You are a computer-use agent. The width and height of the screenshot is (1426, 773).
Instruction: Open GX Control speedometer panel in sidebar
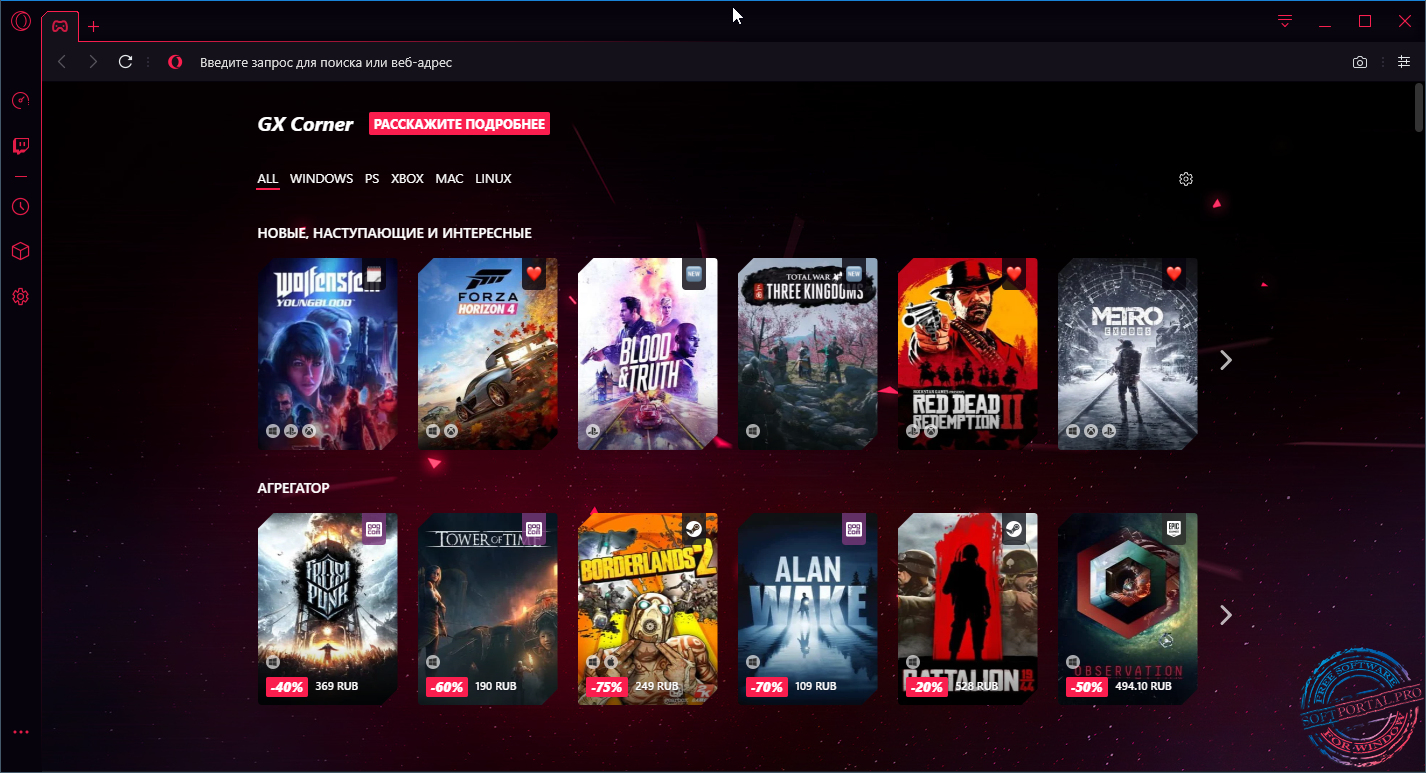coord(21,100)
